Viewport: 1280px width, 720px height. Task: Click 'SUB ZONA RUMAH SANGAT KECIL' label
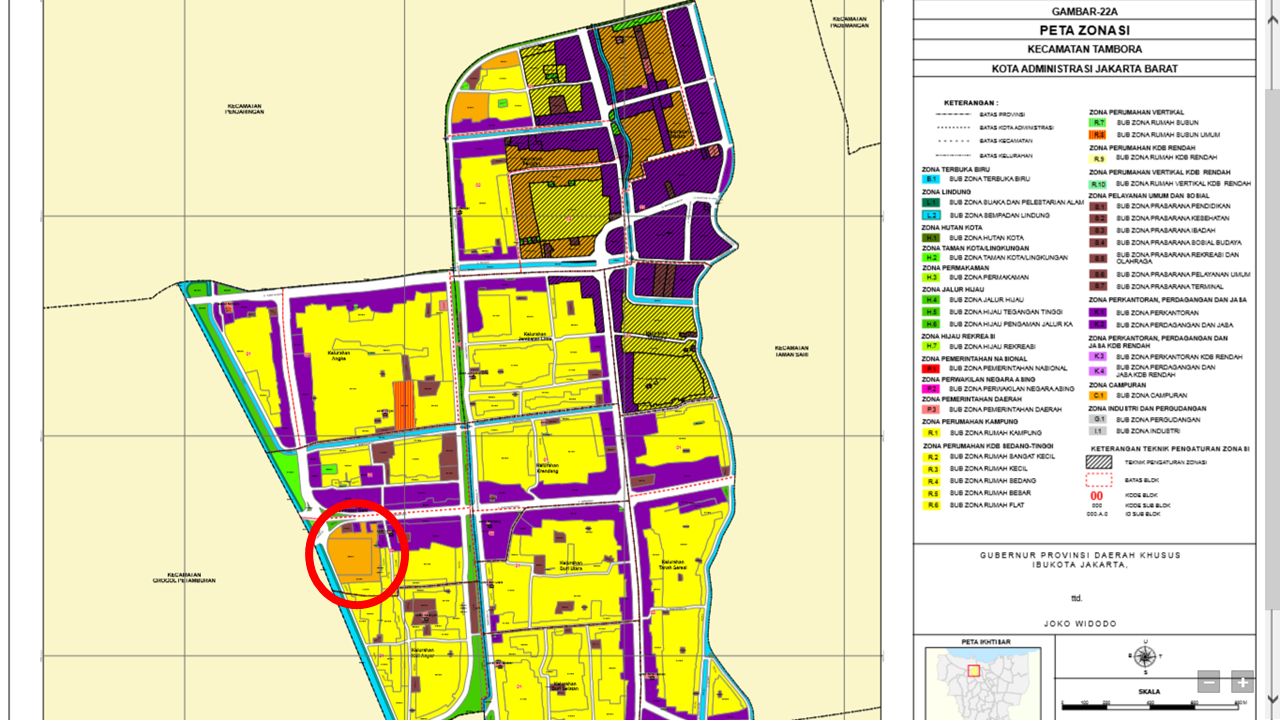tap(1002, 456)
